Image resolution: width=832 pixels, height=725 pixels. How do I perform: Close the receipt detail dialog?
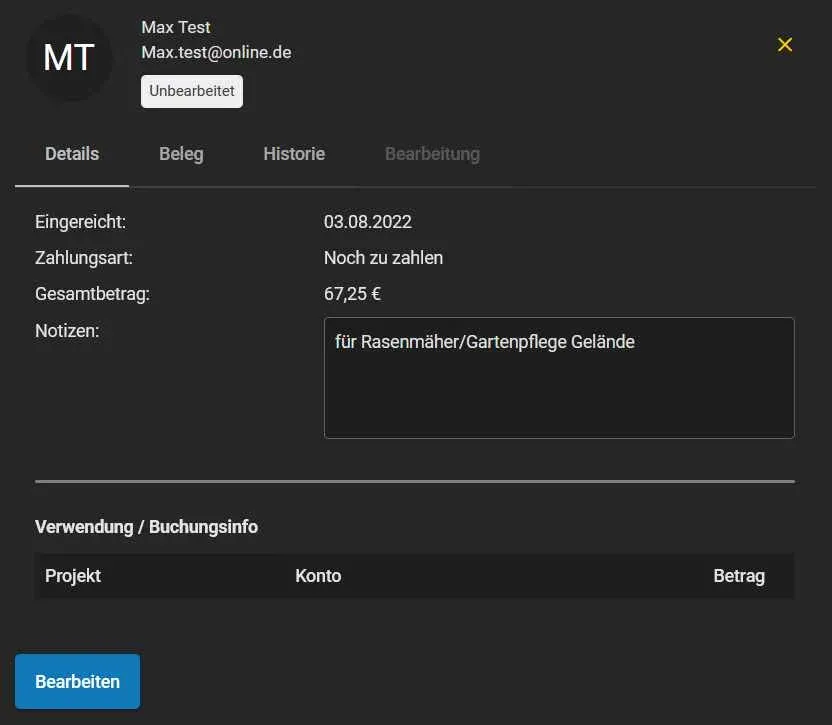tap(785, 45)
